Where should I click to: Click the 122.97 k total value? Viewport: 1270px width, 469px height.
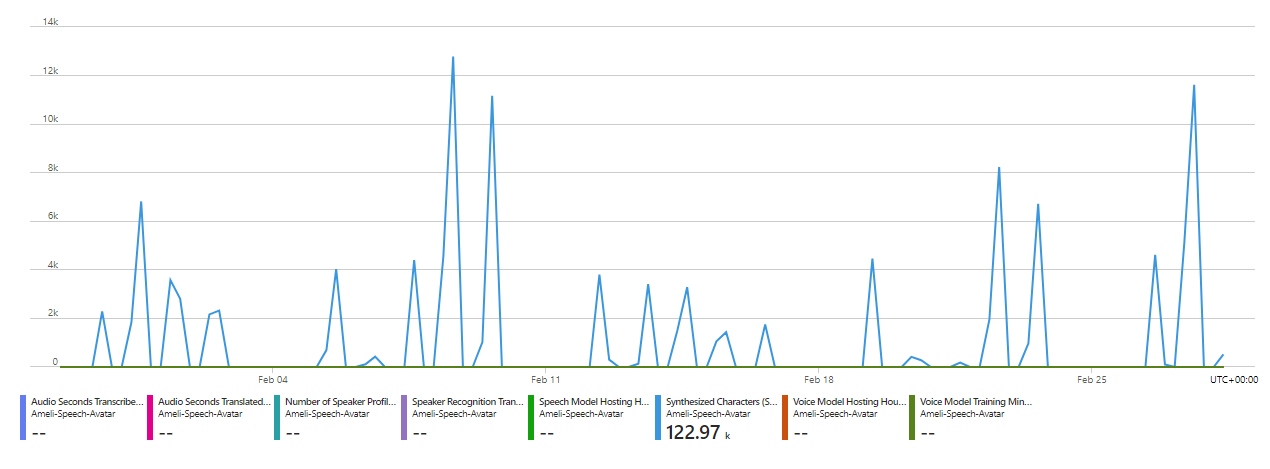coord(698,432)
